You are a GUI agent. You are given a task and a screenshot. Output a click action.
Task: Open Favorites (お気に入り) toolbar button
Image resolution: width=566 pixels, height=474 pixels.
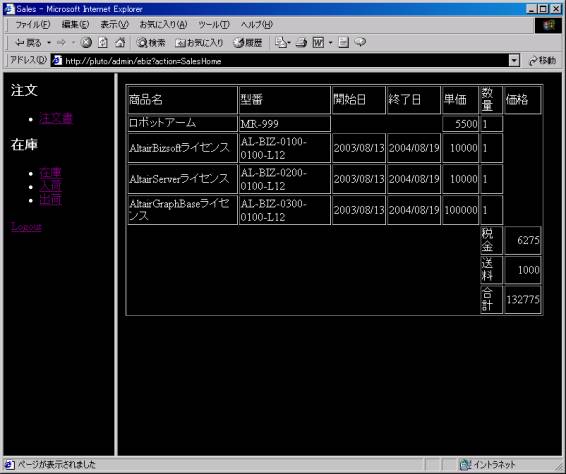pos(199,43)
